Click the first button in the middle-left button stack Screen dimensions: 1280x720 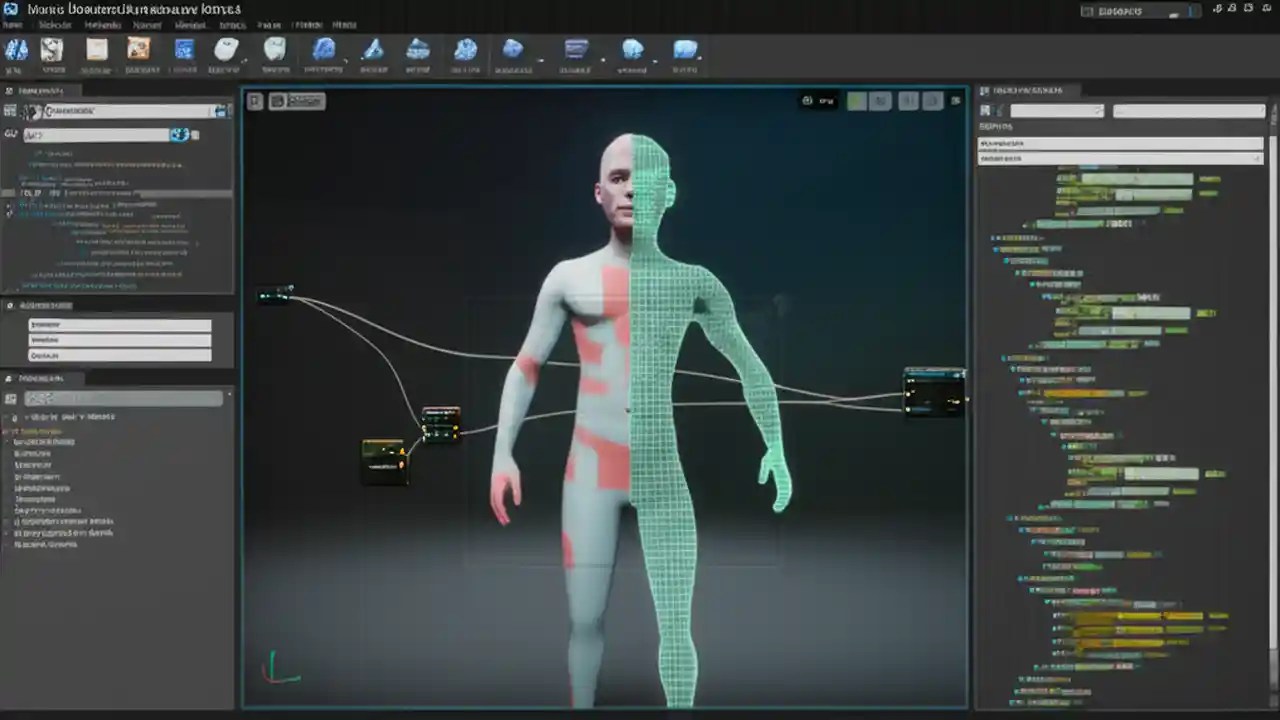pyautogui.click(x=120, y=324)
